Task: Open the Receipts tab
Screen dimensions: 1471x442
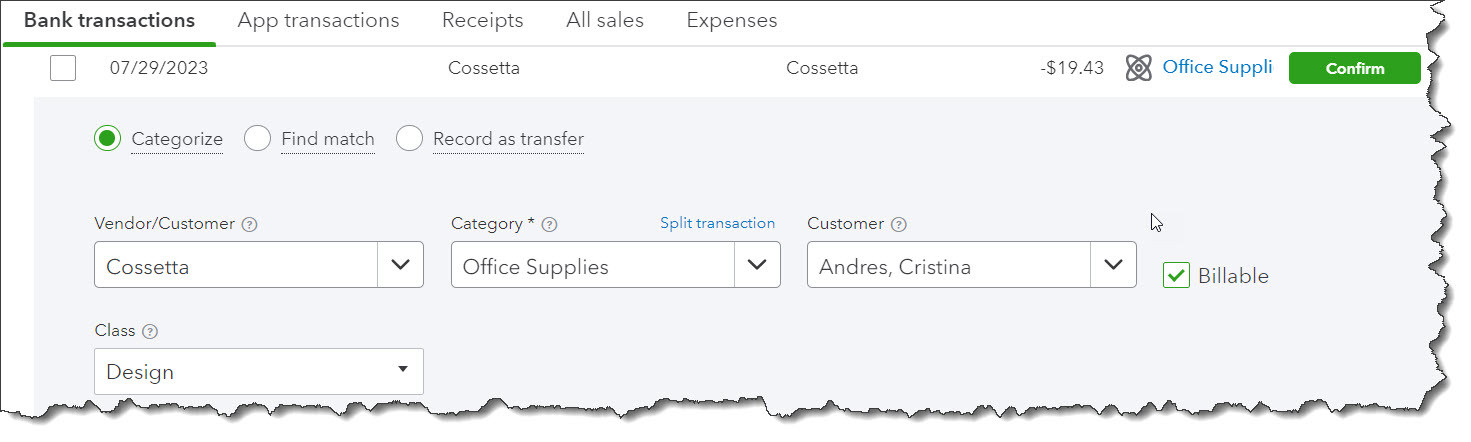Action: pyautogui.click(x=482, y=20)
